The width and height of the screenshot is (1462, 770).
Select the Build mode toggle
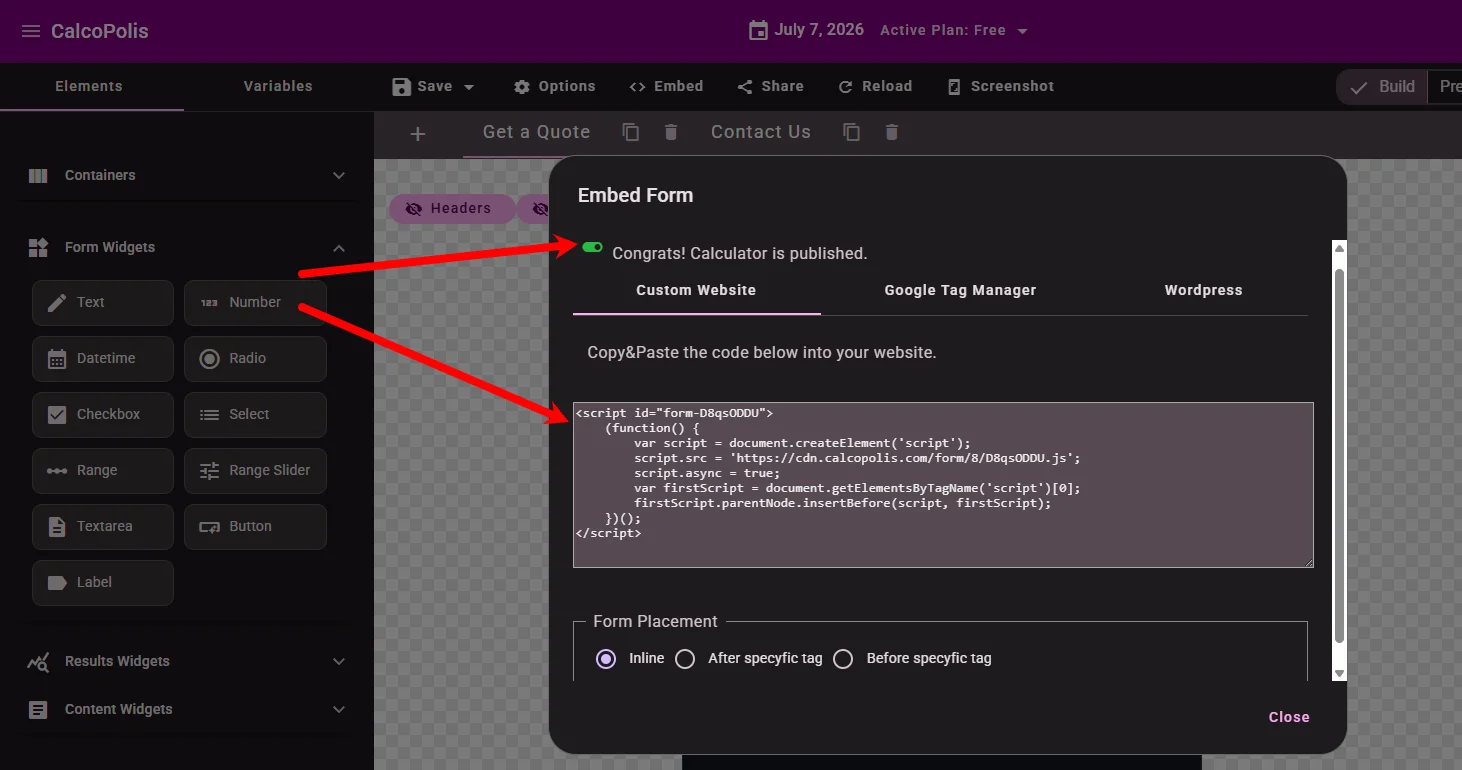coord(1382,87)
